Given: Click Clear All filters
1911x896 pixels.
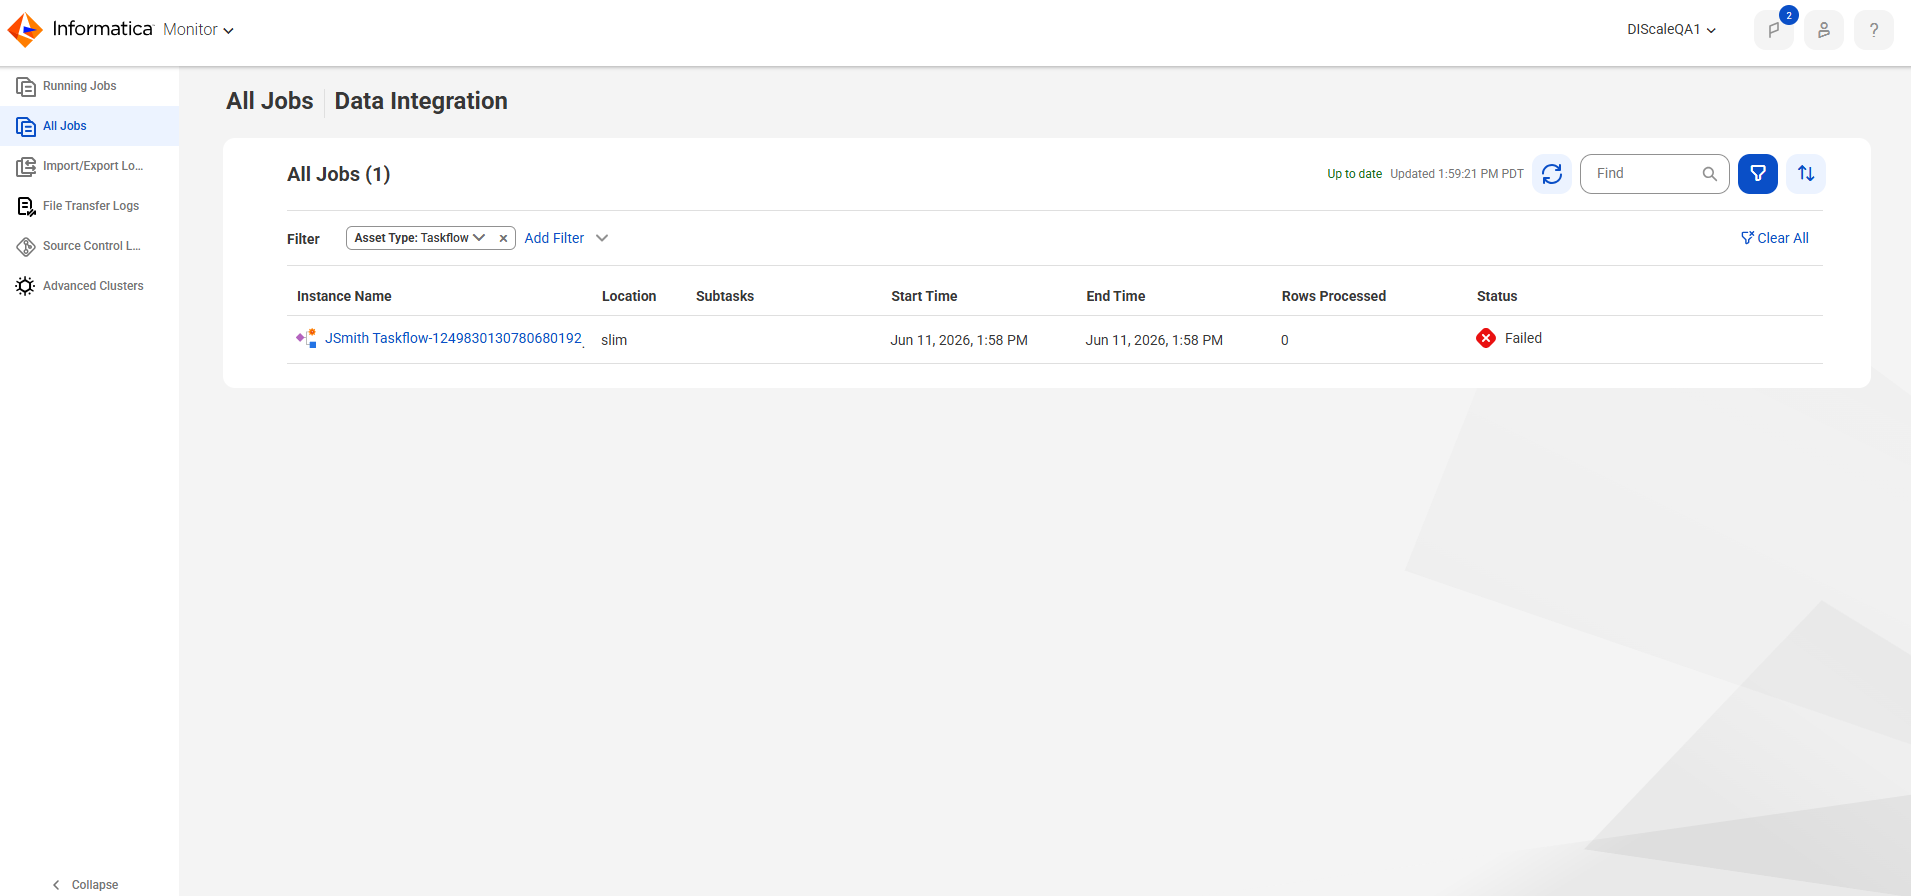Looking at the screenshot, I should click(1774, 238).
